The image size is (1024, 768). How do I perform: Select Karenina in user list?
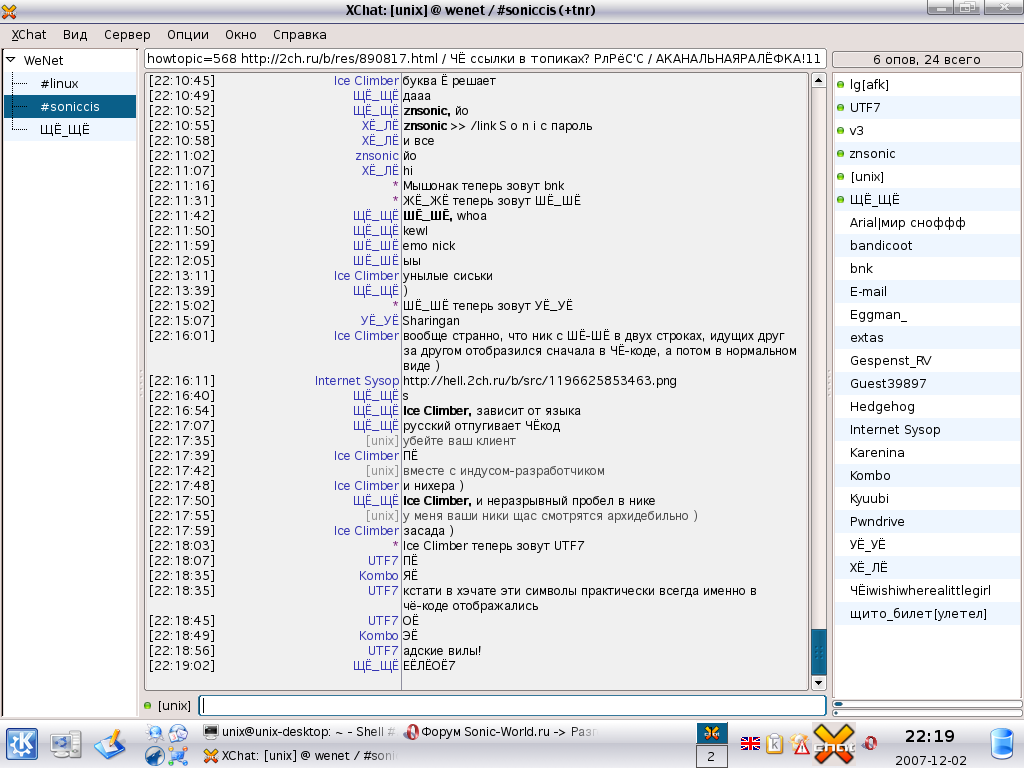[x=927, y=453]
